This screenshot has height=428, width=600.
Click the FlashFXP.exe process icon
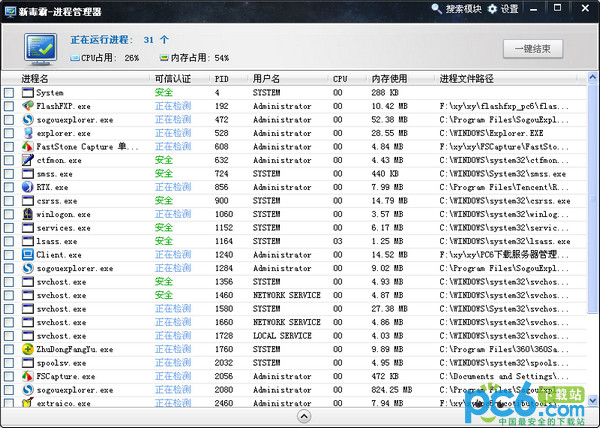tap(28, 105)
